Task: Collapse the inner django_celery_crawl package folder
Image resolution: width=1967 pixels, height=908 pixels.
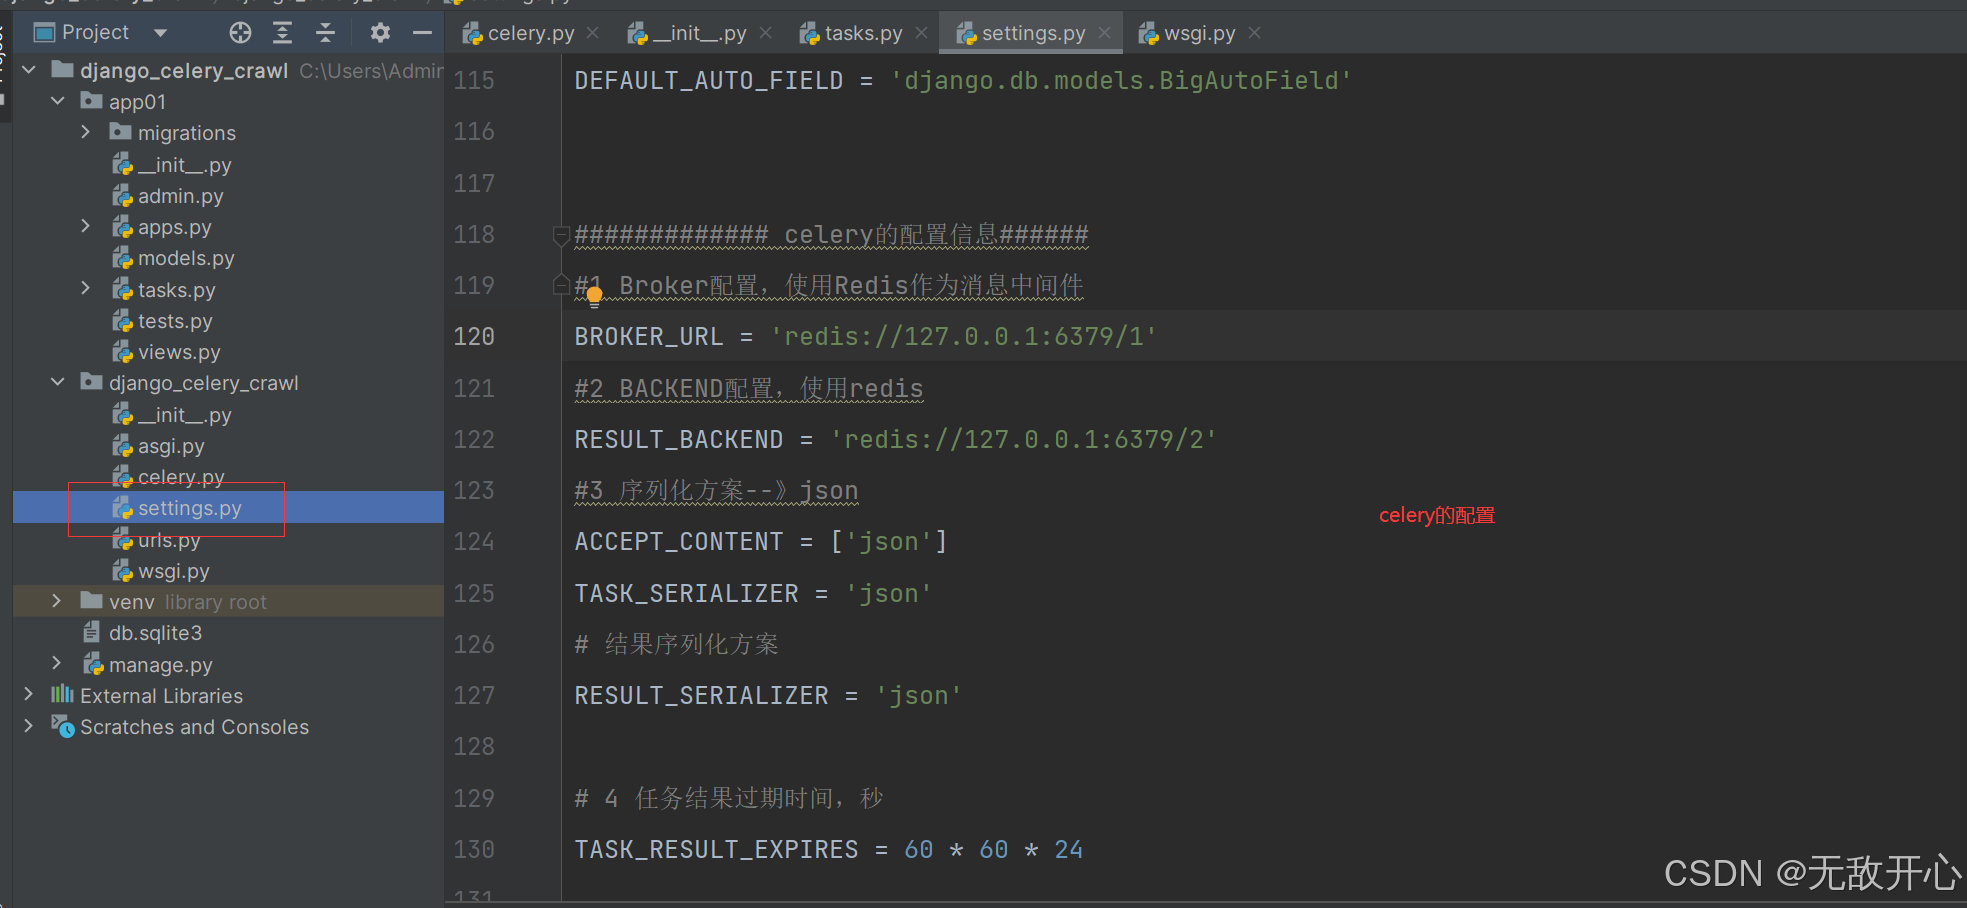Action: click(58, 382)
